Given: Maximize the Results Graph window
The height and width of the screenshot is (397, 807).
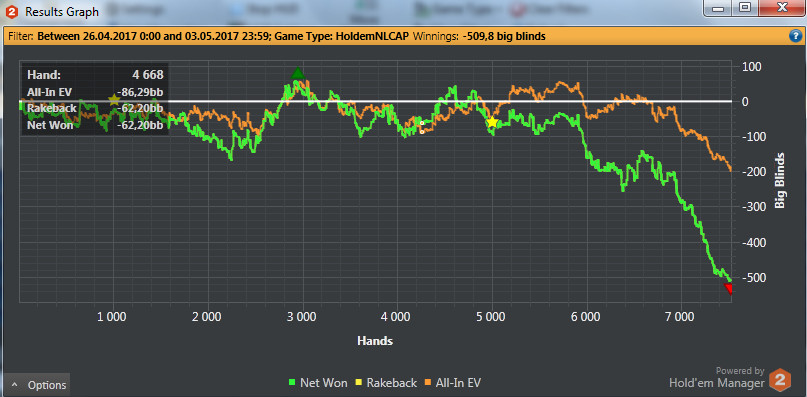Looking at the screenshot, I should click(745, 8).
